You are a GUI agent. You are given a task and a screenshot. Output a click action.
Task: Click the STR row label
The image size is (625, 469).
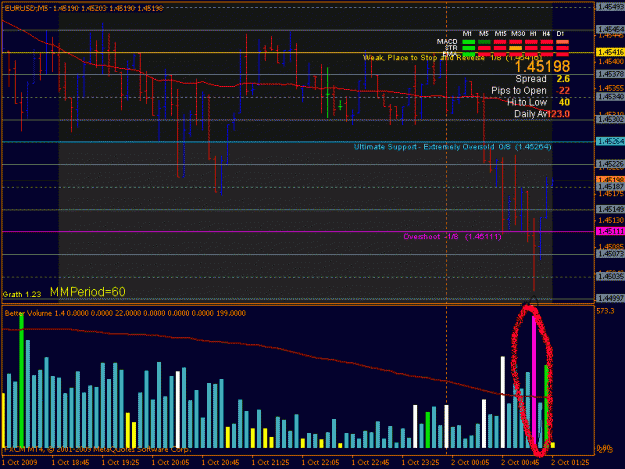[451, 47]
